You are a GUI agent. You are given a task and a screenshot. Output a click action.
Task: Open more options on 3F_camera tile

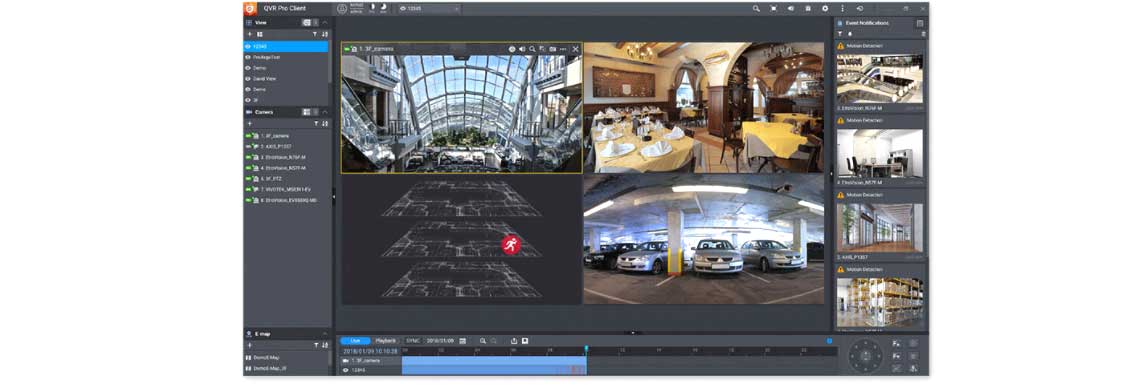pos(563,49)
